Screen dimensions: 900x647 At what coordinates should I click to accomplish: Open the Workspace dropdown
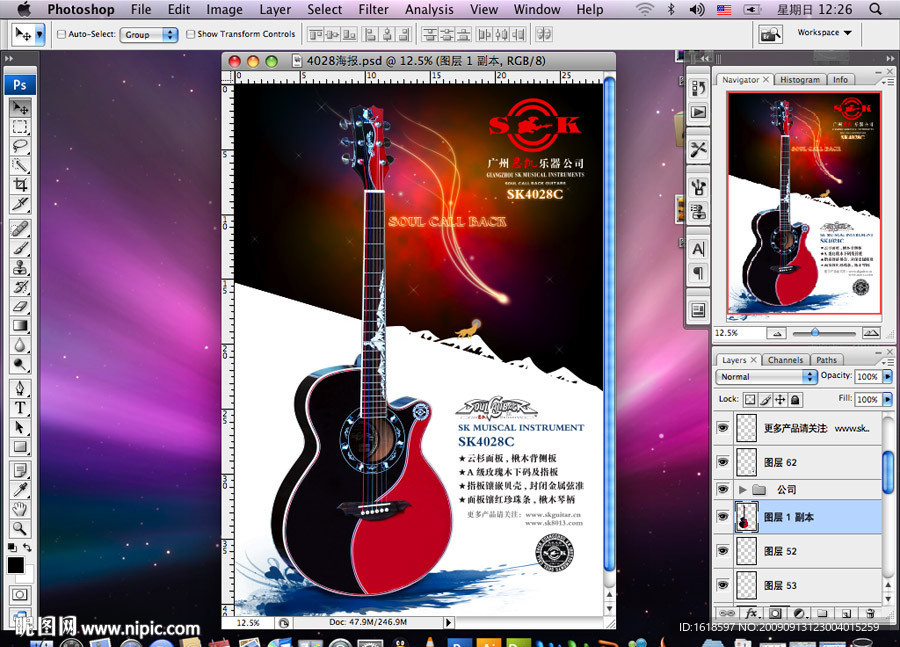pos(824,33)
